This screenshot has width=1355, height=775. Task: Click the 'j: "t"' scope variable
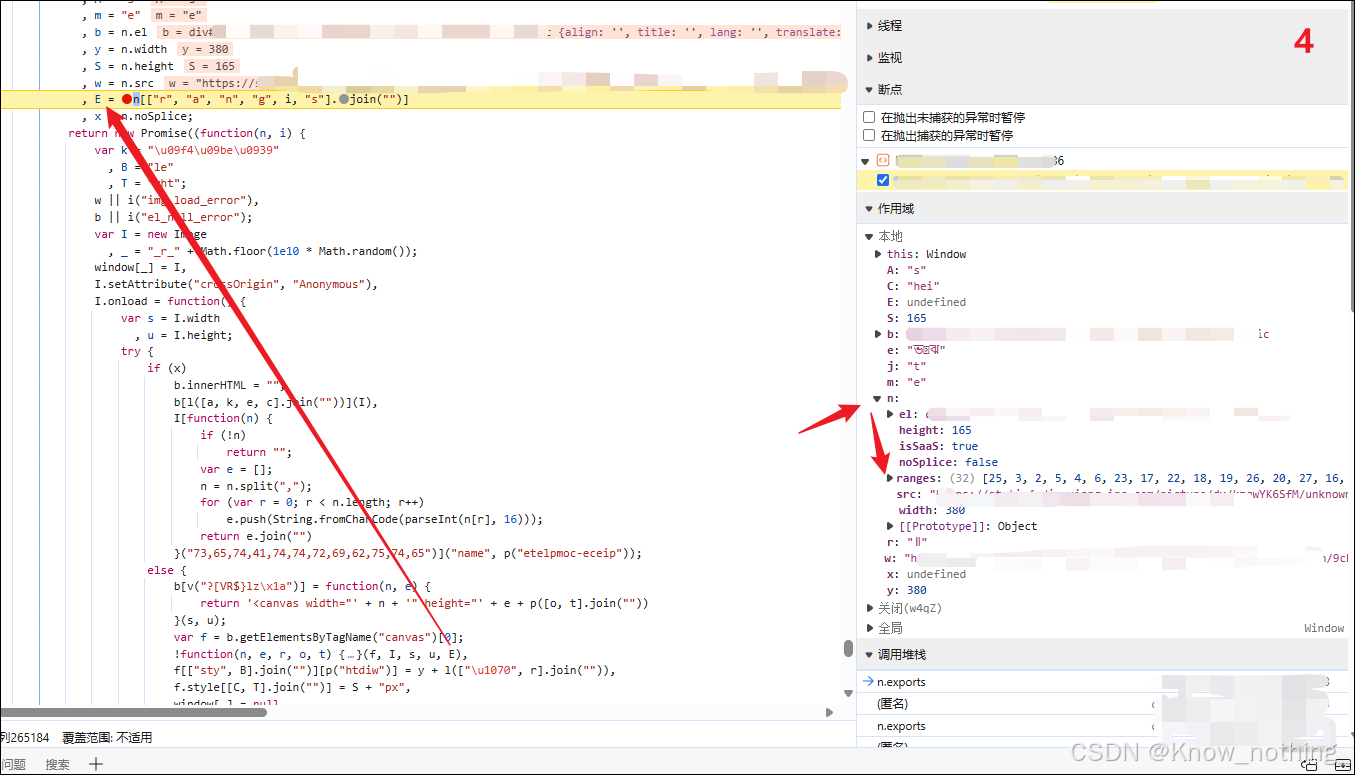[906, 366]
